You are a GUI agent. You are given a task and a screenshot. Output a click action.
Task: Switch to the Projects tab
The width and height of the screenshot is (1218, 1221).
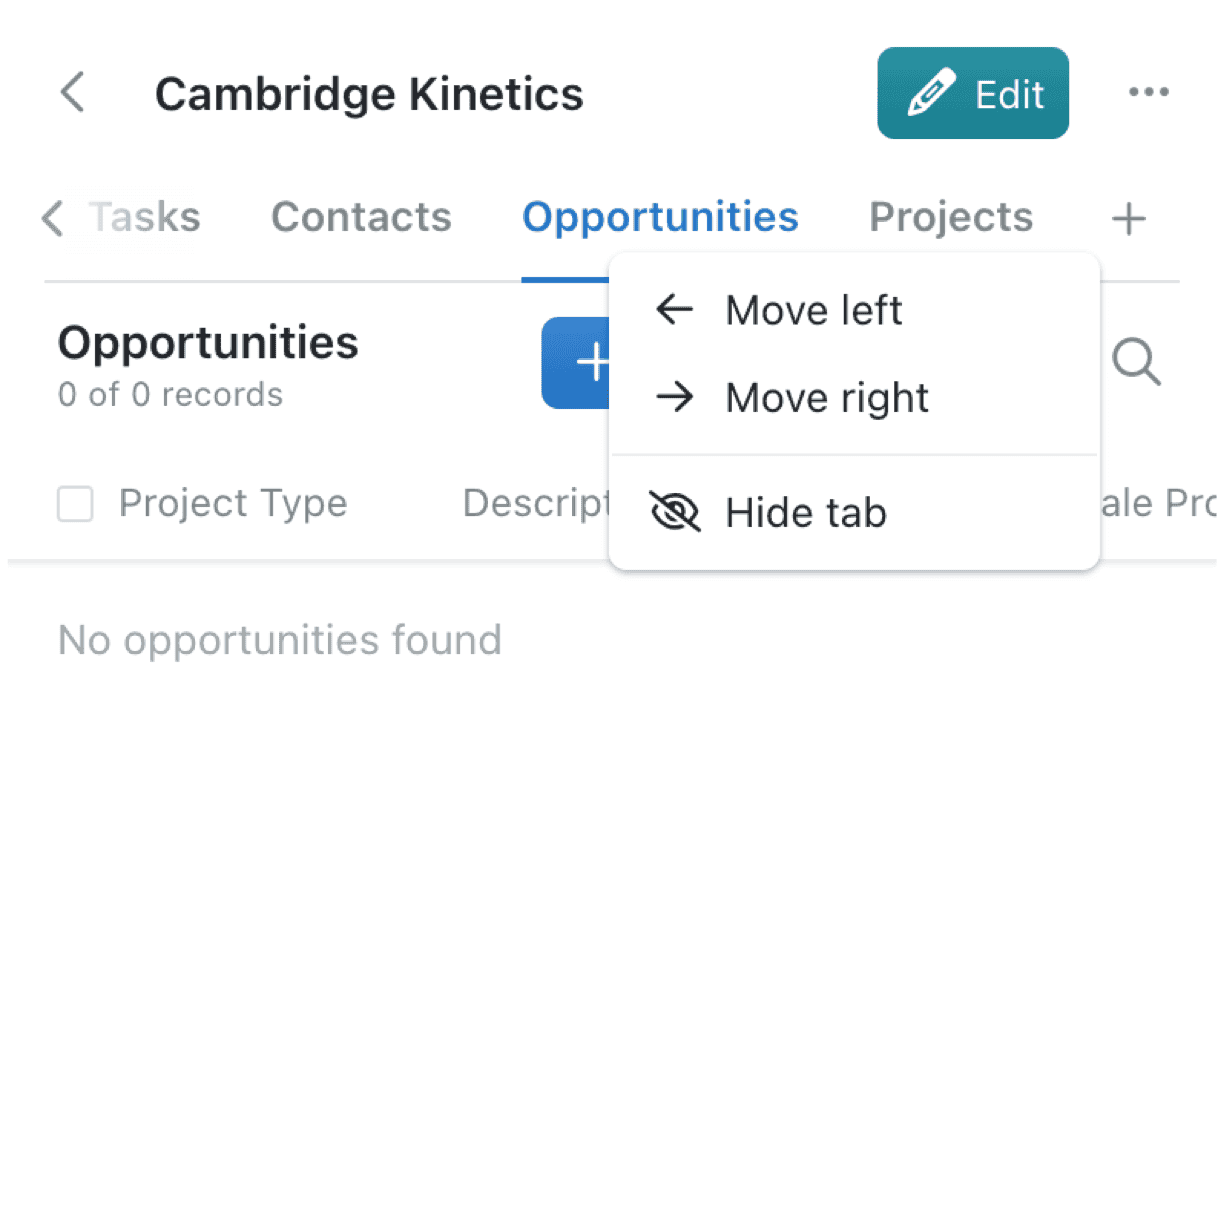[x=950, y=217]
